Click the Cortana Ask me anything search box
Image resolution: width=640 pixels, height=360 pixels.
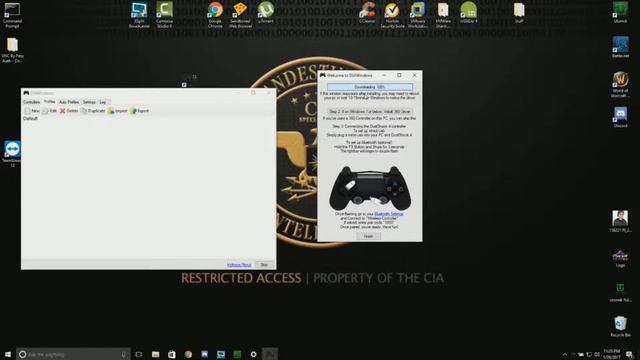(x=73, y=354)
